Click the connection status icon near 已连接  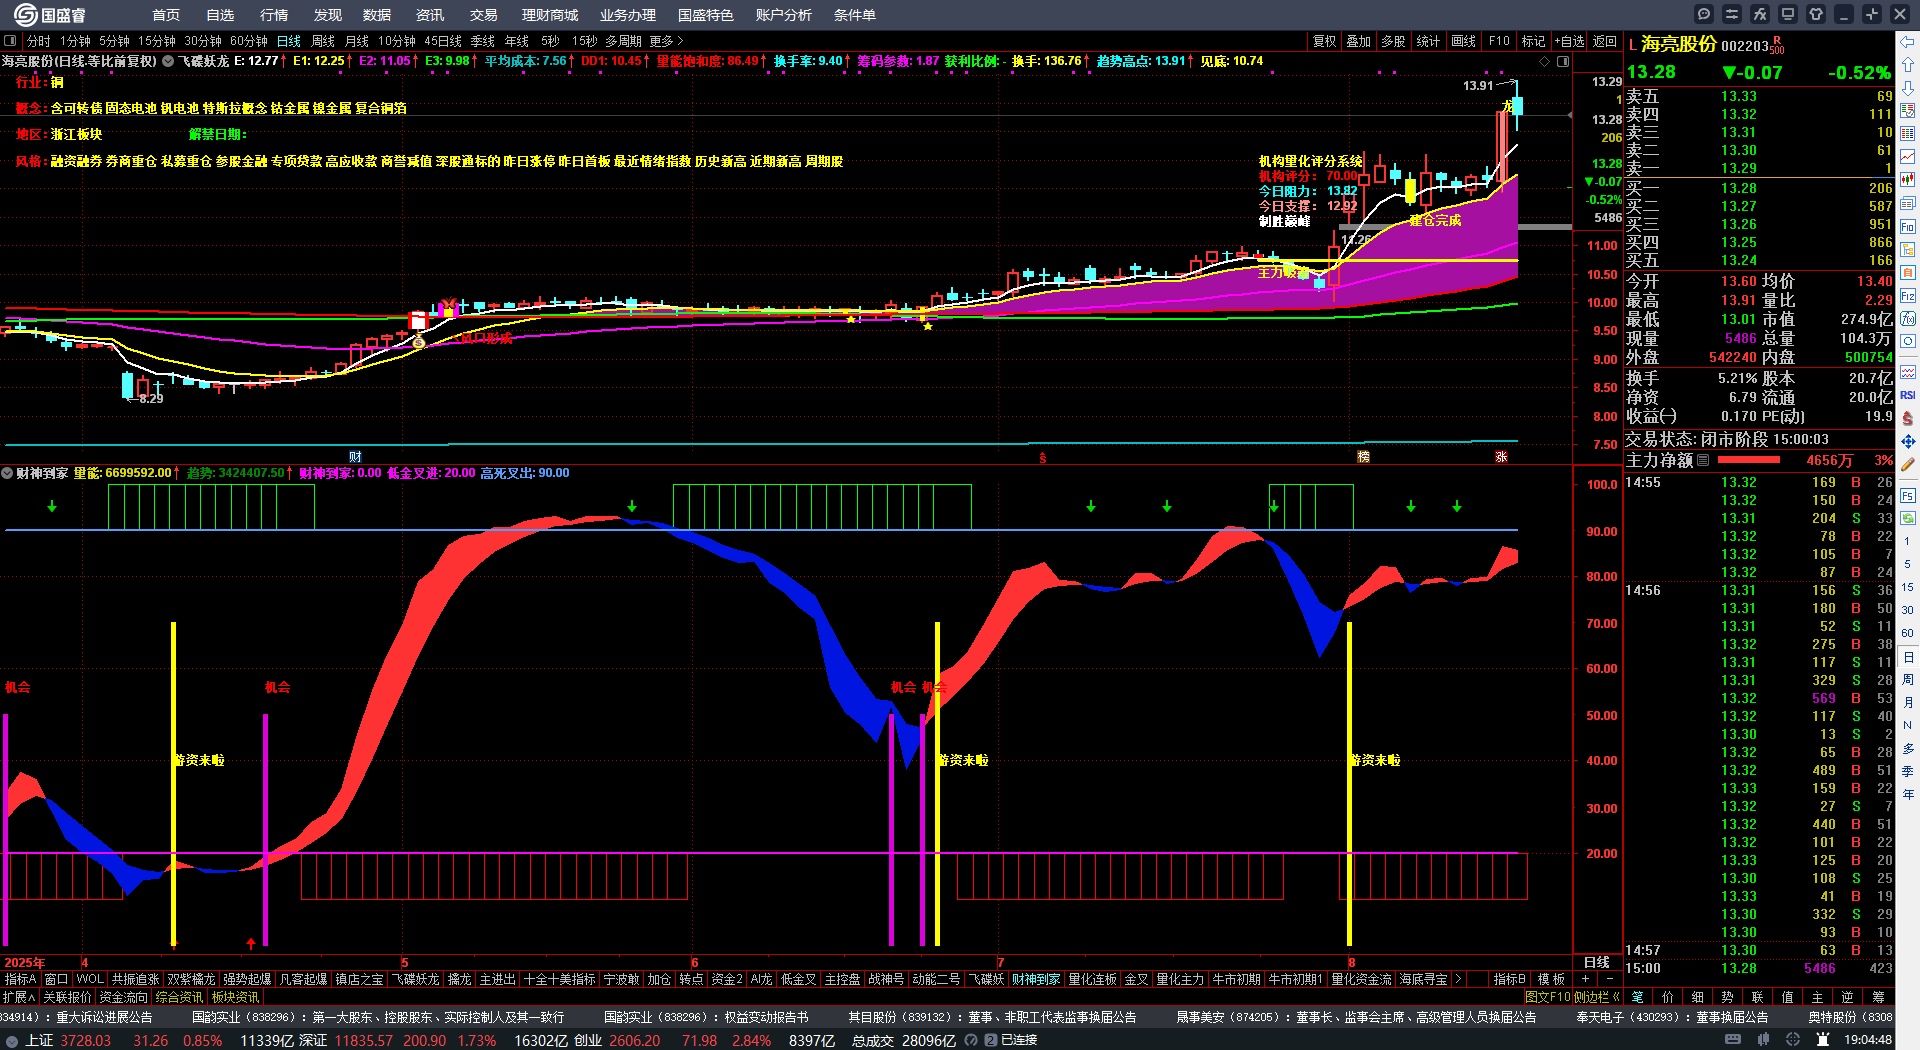[990, 1040]
